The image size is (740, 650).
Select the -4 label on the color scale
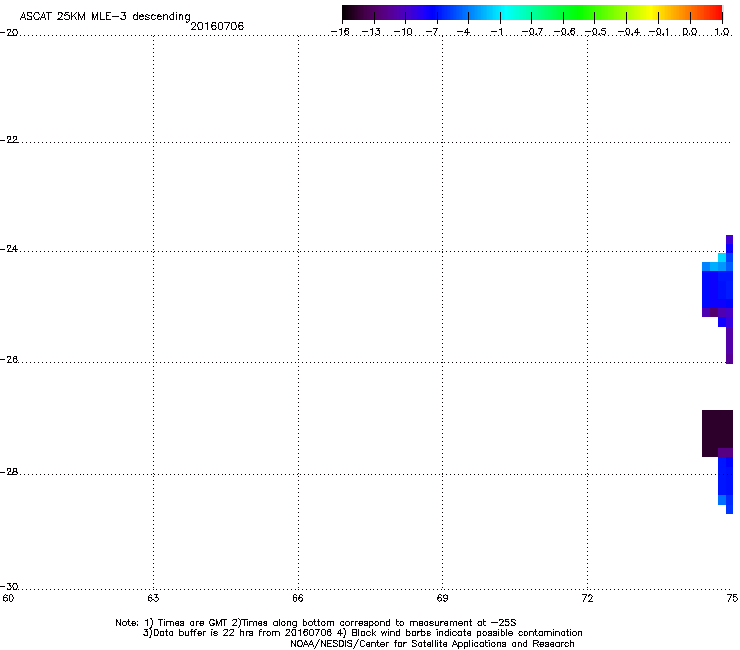click(464, 32)
